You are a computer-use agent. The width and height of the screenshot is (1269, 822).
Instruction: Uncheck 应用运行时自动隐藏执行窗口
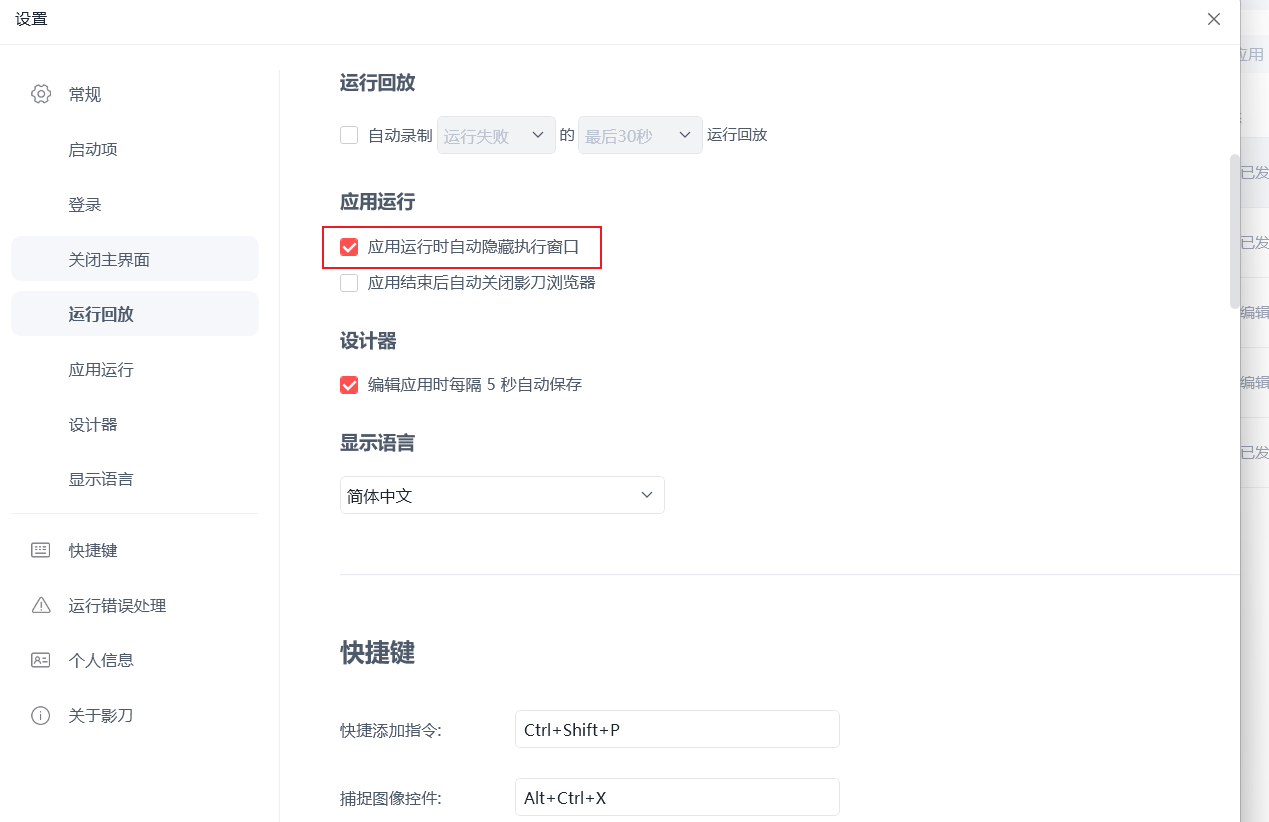349,247
